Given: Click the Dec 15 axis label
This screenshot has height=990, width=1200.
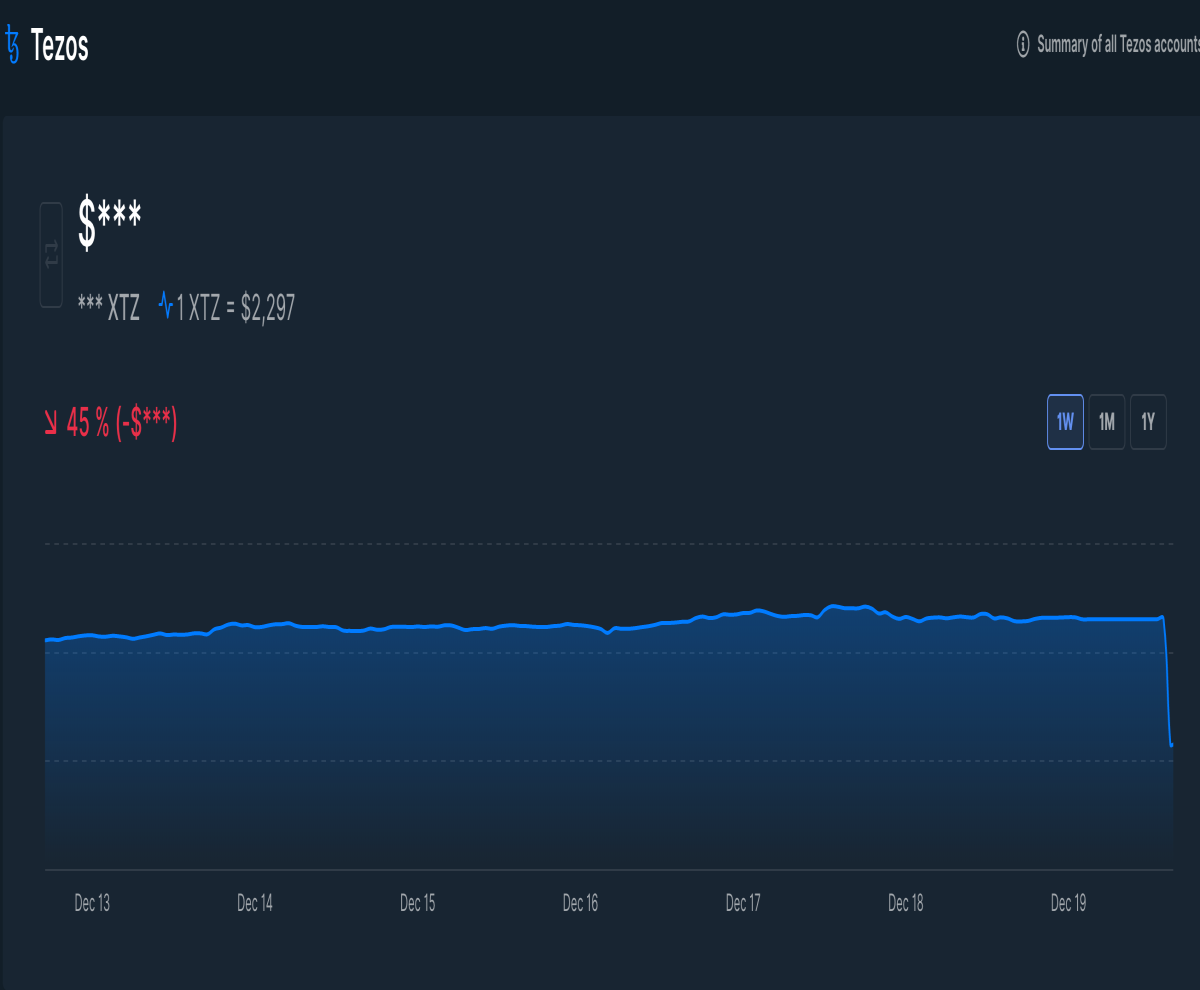Looking at the screenshot, I should tap(418, 903).
